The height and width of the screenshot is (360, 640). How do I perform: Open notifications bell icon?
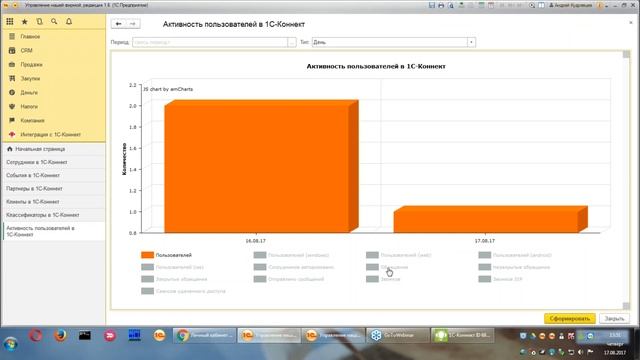click(x=69, y=22)
